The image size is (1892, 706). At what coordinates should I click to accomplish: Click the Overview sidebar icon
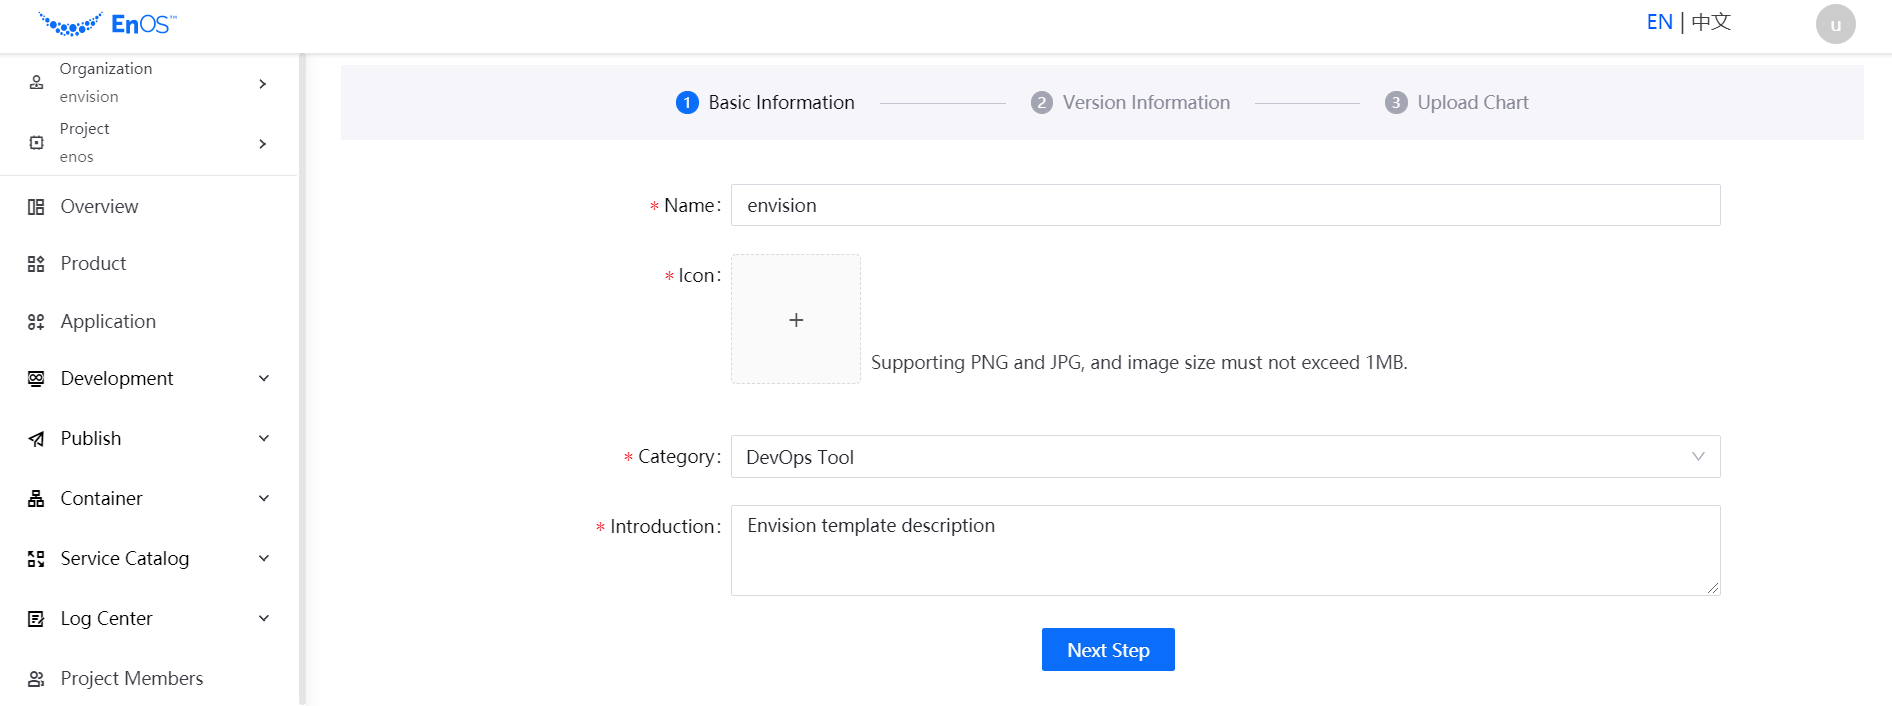point(36,207)
